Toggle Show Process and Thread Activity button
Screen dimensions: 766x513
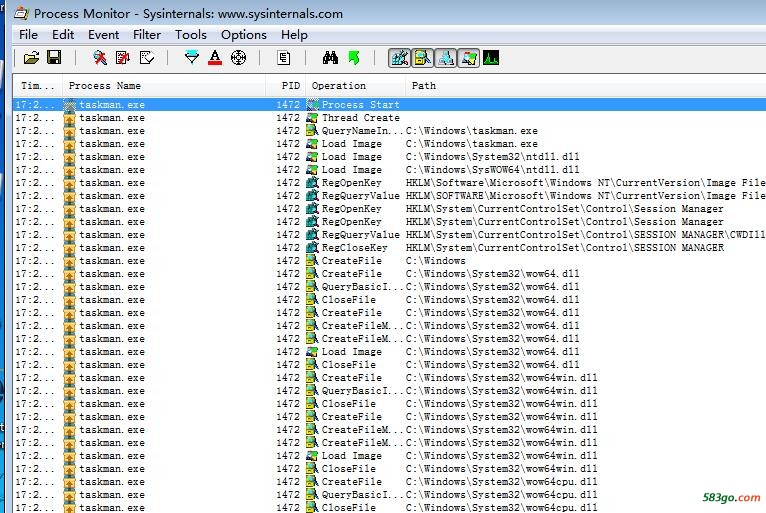468,58
